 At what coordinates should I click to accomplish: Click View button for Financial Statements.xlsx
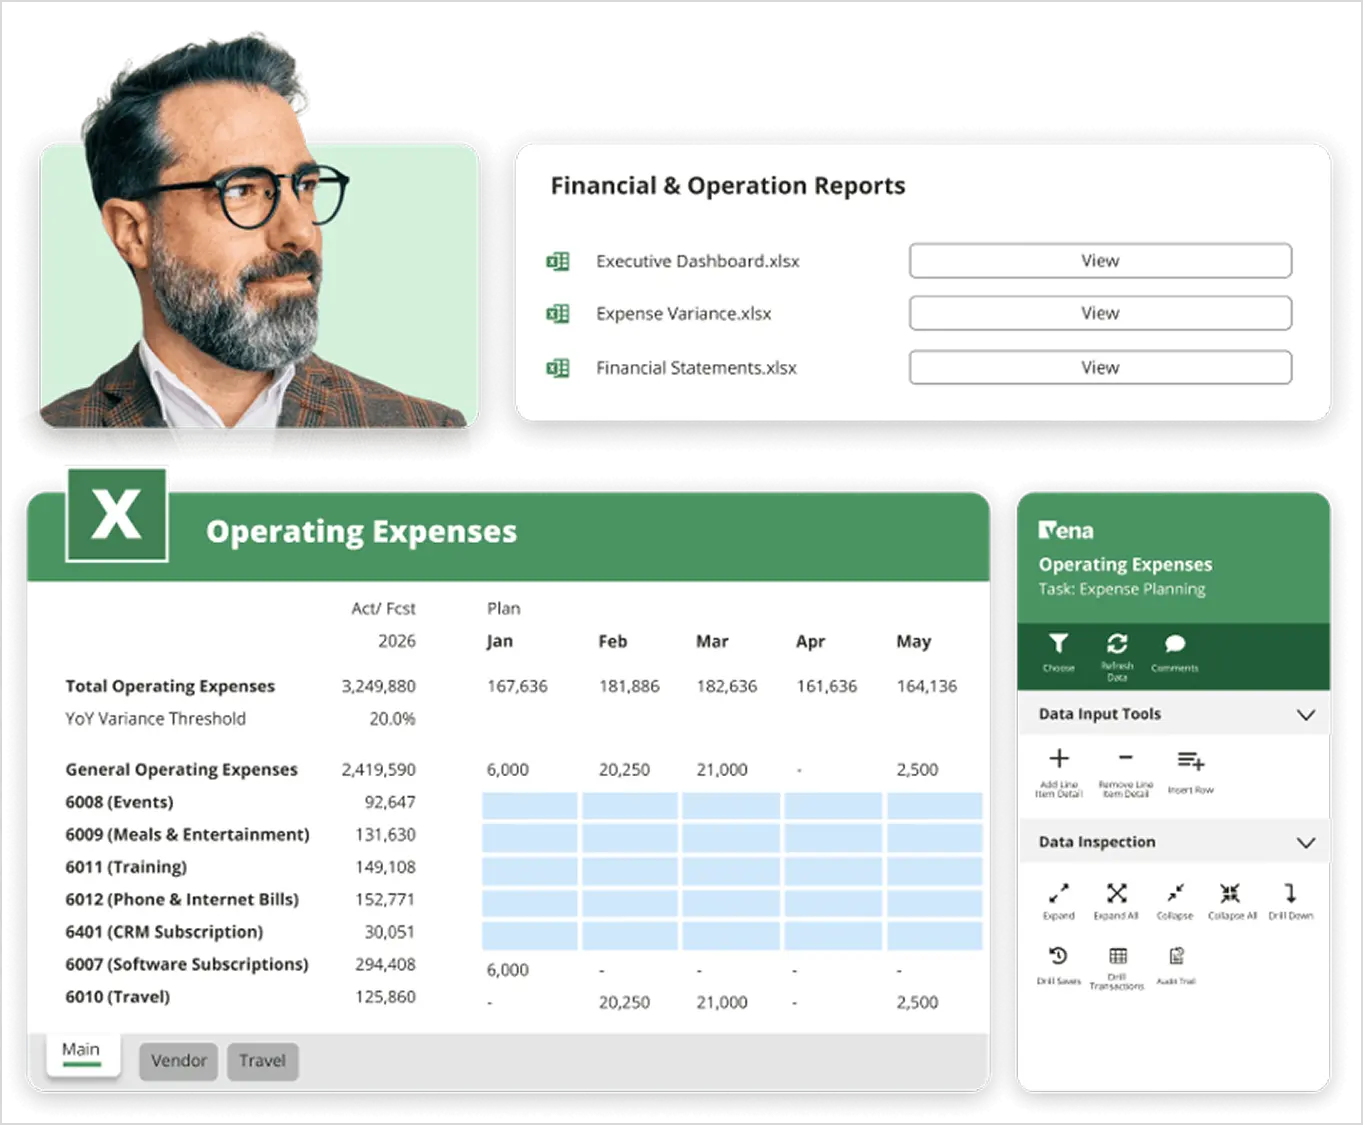(1100, 368)
